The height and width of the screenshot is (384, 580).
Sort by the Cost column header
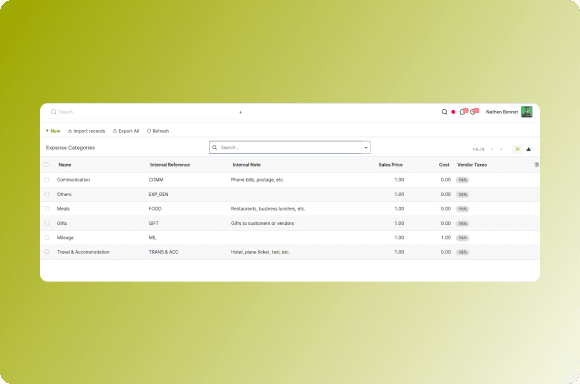pyautogui.click(x=444, y=165)
